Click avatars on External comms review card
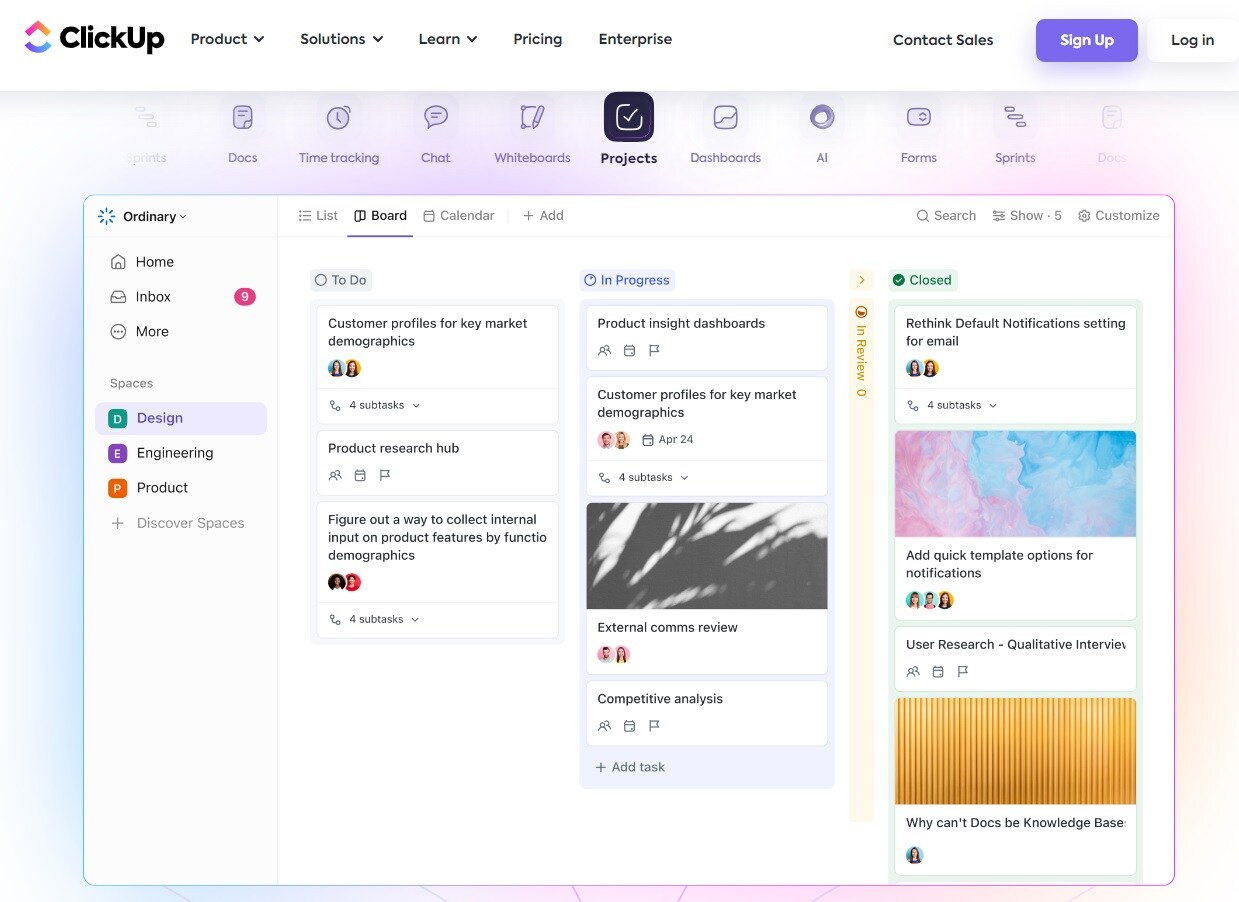1239x902 pixels. (x=614, y=655)
